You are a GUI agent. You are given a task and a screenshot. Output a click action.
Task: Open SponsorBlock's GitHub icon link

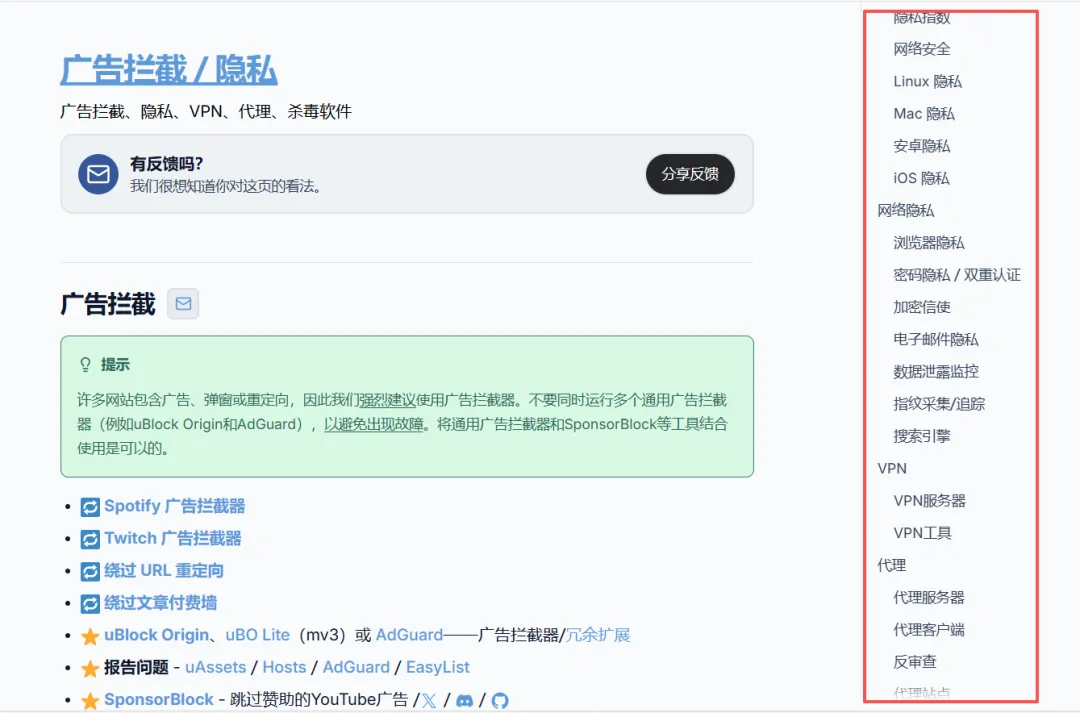point(500,701)
